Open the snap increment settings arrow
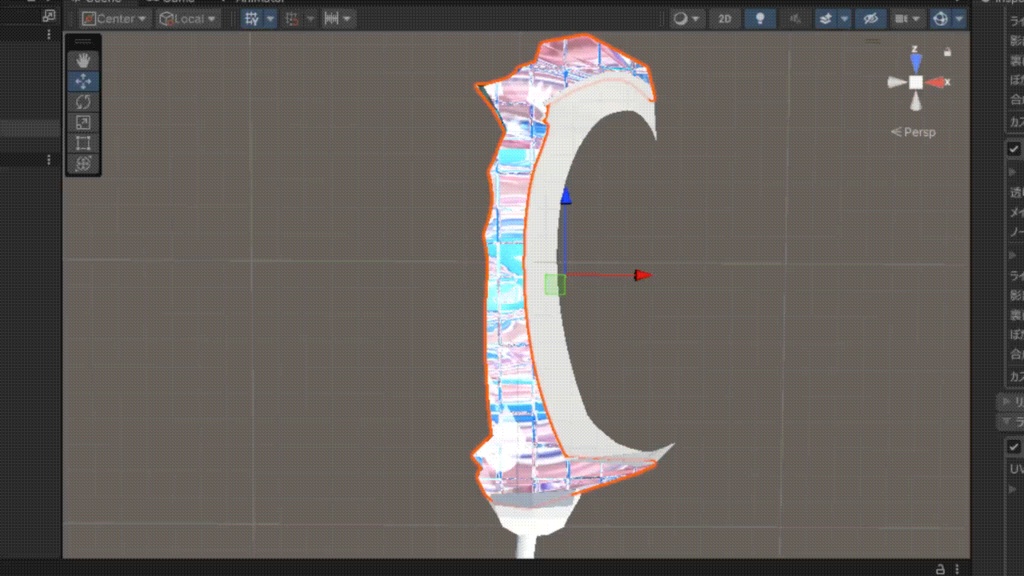Image resolution: width=1024 pixels, height=576 pixels. (x=347, y=19)
